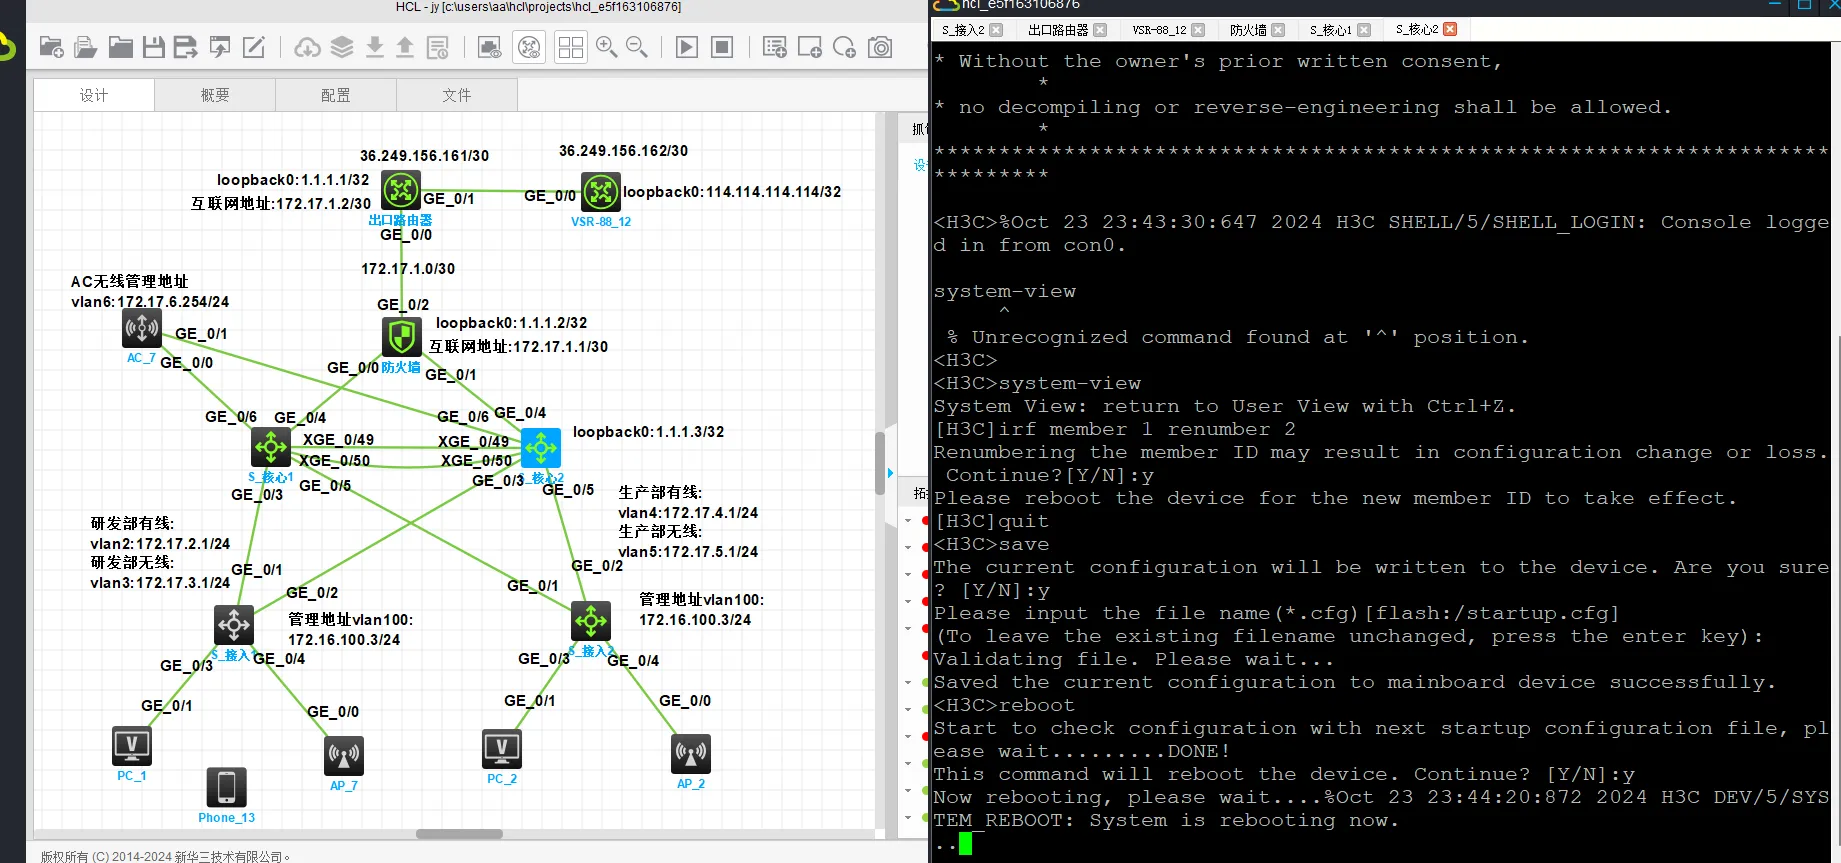Select the PC_2 host icon
This screenshot has height=863, width=1841.
click(502, 749)
